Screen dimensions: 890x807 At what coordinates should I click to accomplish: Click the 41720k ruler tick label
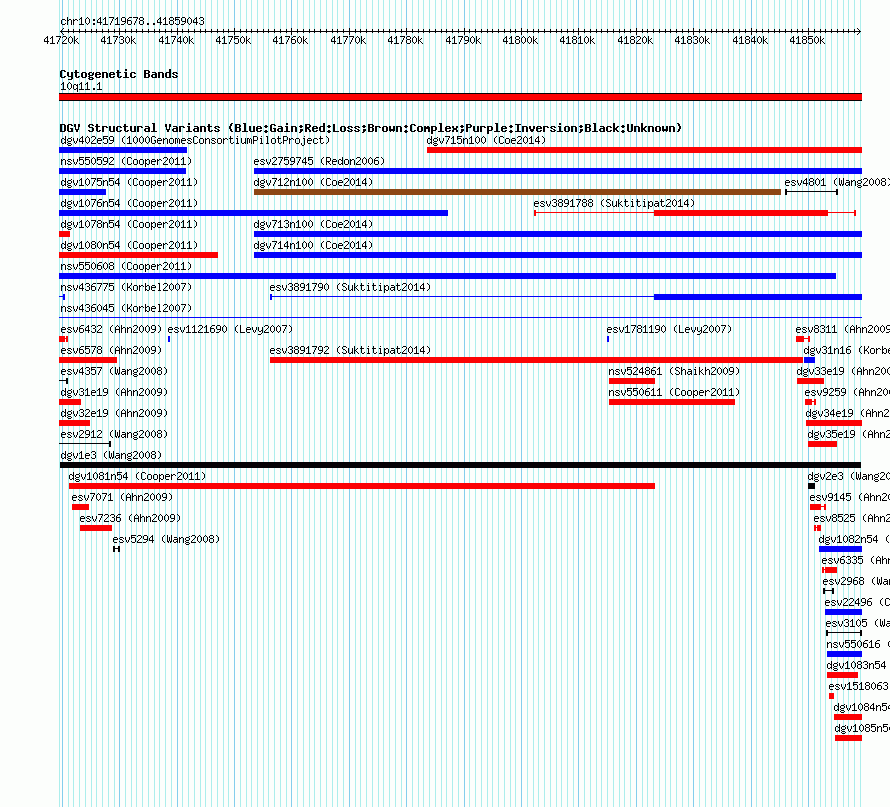pyautogui.click(x=61, y=40)
